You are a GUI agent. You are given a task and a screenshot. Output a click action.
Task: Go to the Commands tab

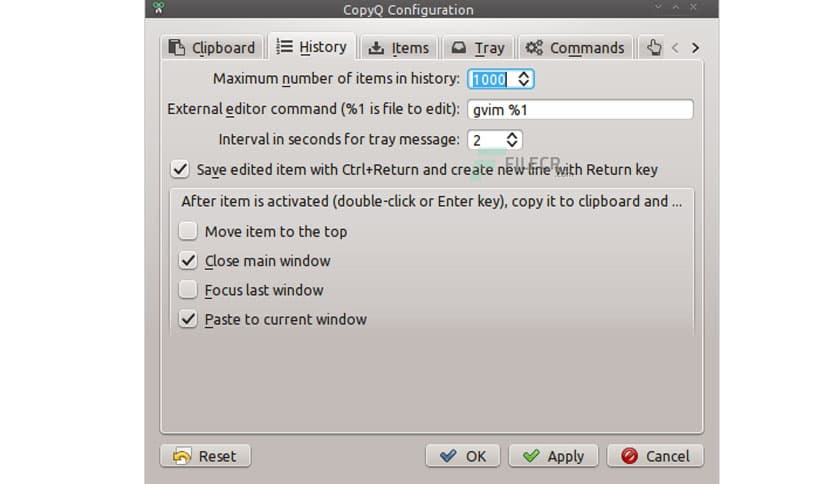pyautogui.click(x=575, y=48)
